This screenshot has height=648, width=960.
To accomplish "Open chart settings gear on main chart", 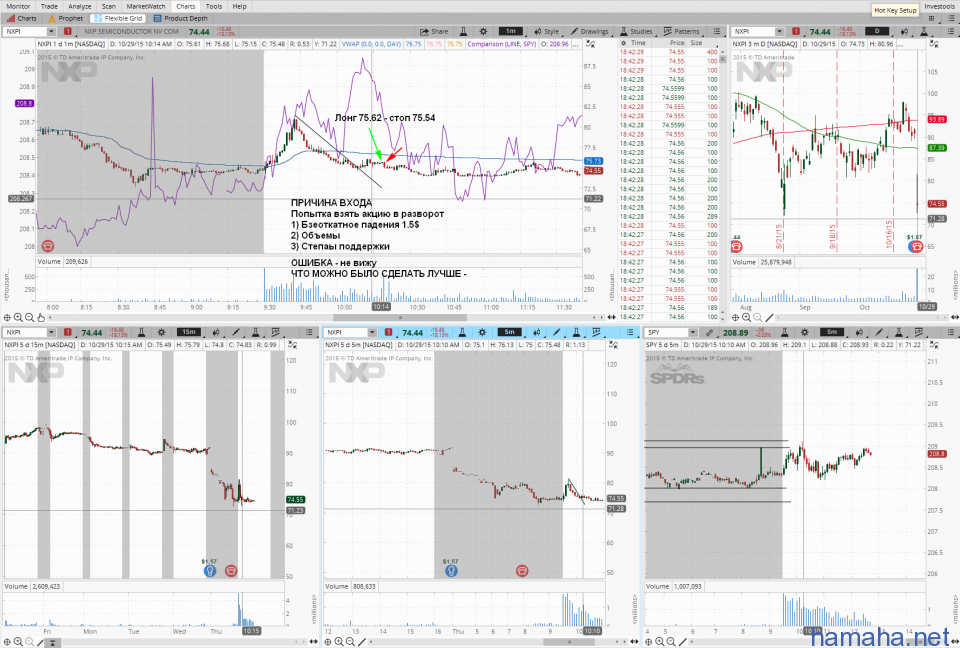I will coord(483,31).
